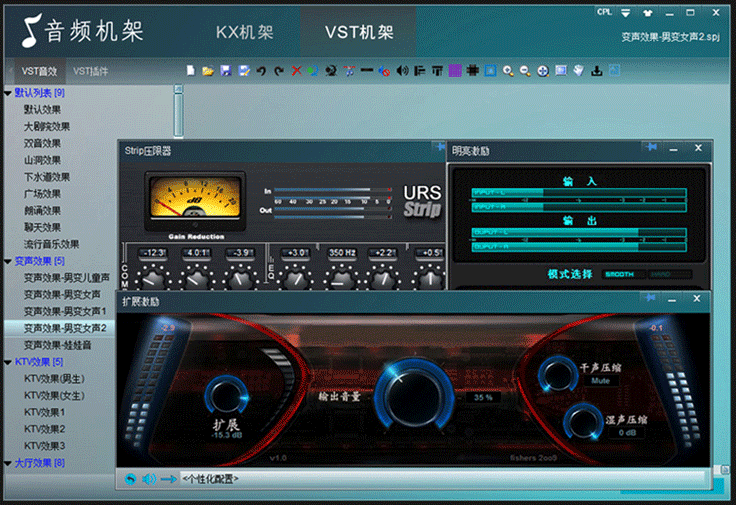
Task: Select the VST插件 tab
Action: (x=91, y=71)
